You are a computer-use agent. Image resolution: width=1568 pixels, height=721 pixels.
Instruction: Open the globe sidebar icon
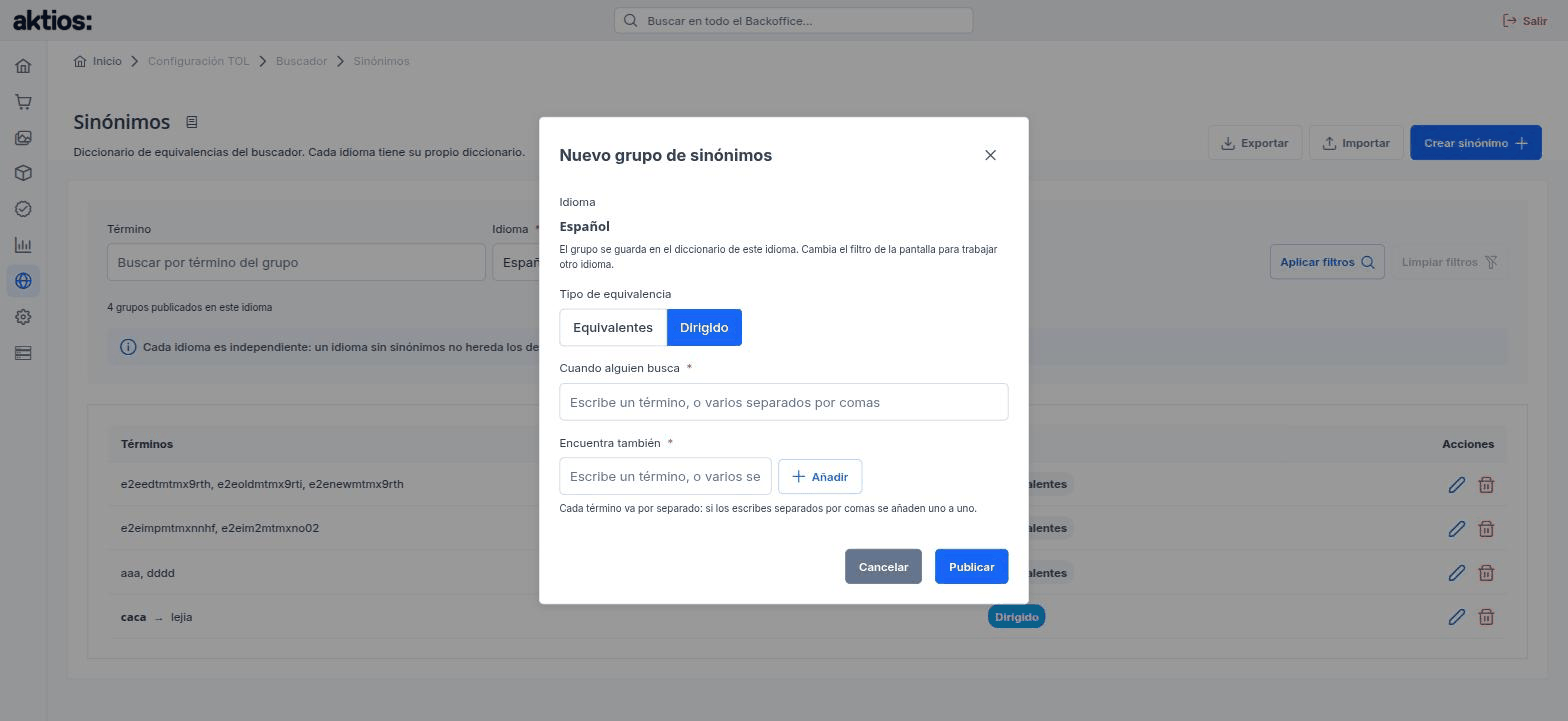click(x=23, y=281)
